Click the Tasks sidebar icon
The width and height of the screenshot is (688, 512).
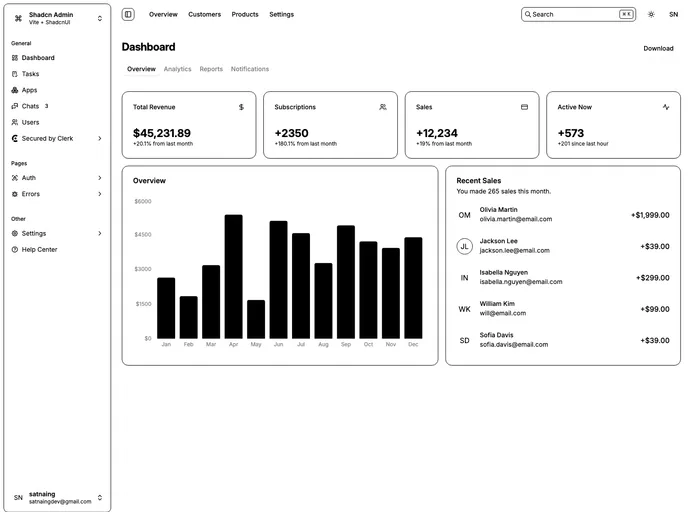click(x=15, y=74)
